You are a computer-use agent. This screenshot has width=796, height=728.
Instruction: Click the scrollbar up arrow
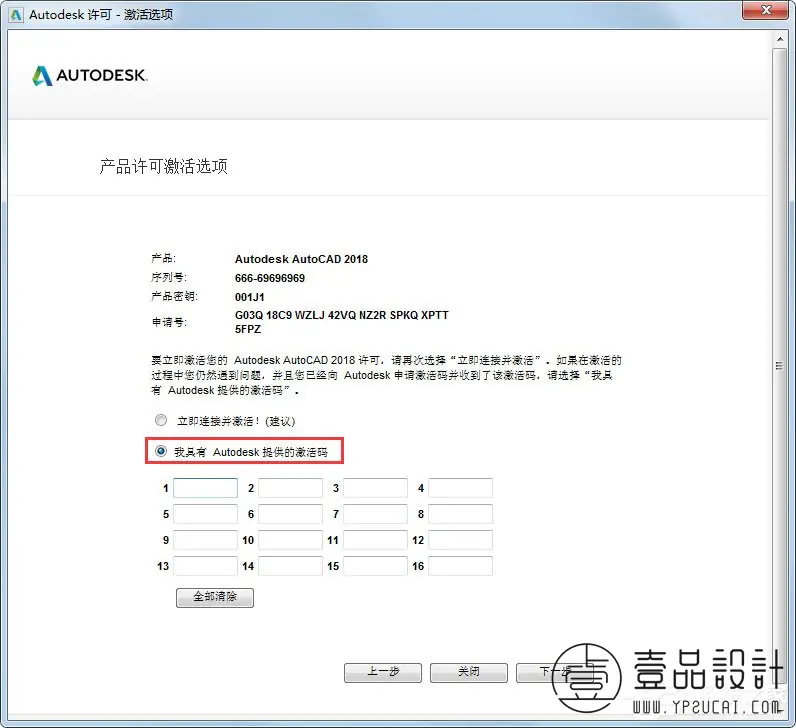[x=780, y=39]
